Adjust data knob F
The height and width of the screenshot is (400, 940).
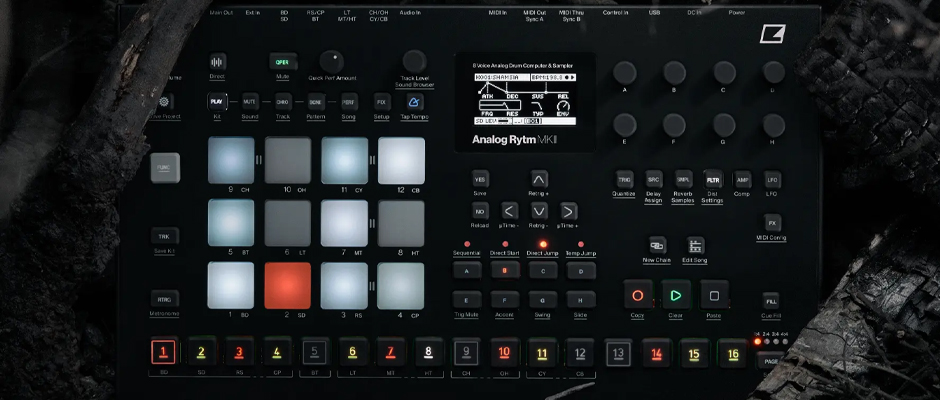click(x=674, y=125)
